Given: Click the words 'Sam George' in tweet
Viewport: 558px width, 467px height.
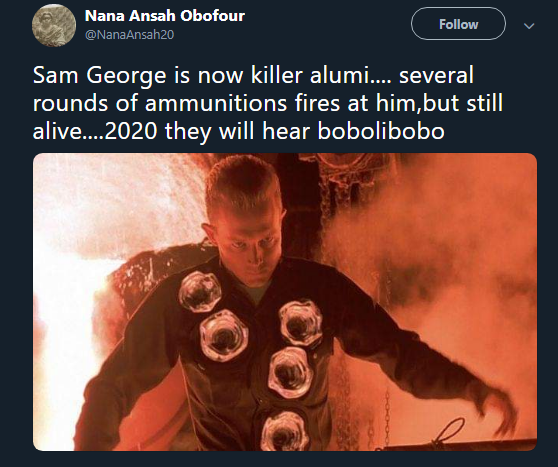Looking at the screenshot, I should click(x=100, y=75).
